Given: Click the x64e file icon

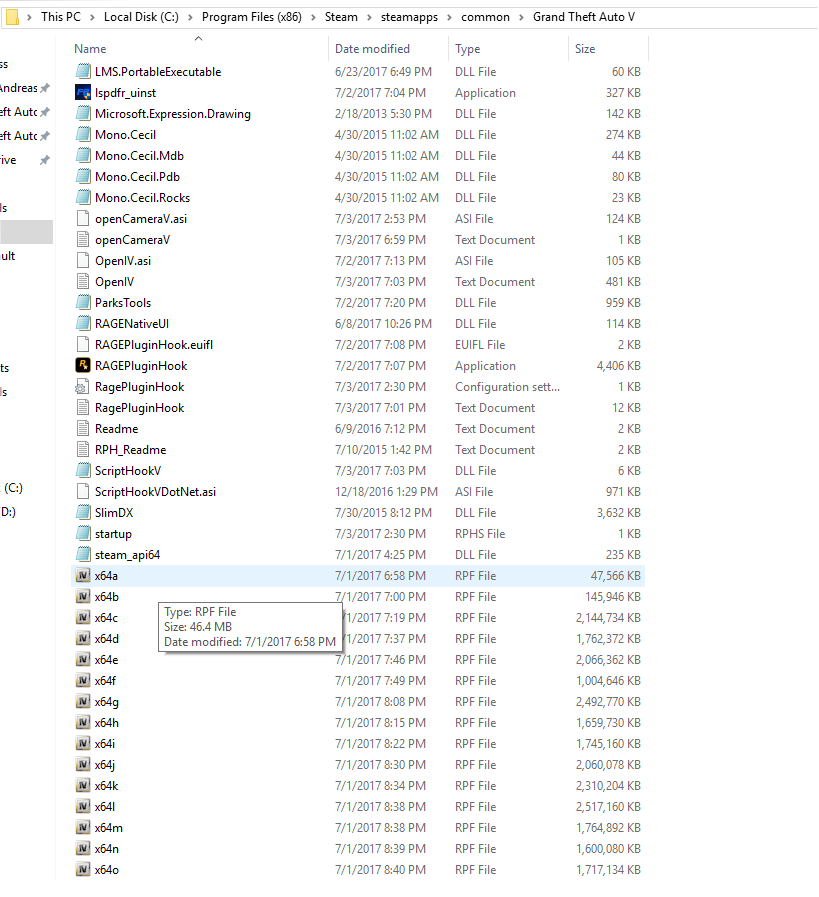Looking at the screenshot, I should [83, 660].
